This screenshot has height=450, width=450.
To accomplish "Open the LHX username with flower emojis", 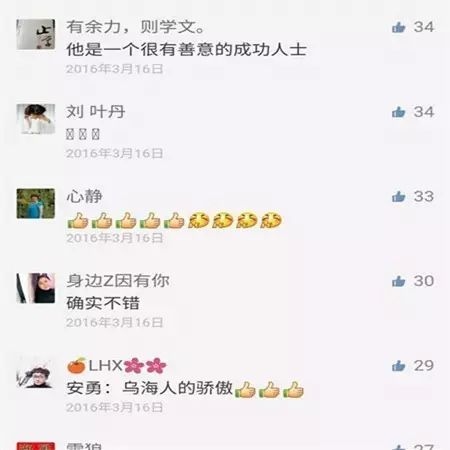I will pyautogui.click(x=116, y=365).
